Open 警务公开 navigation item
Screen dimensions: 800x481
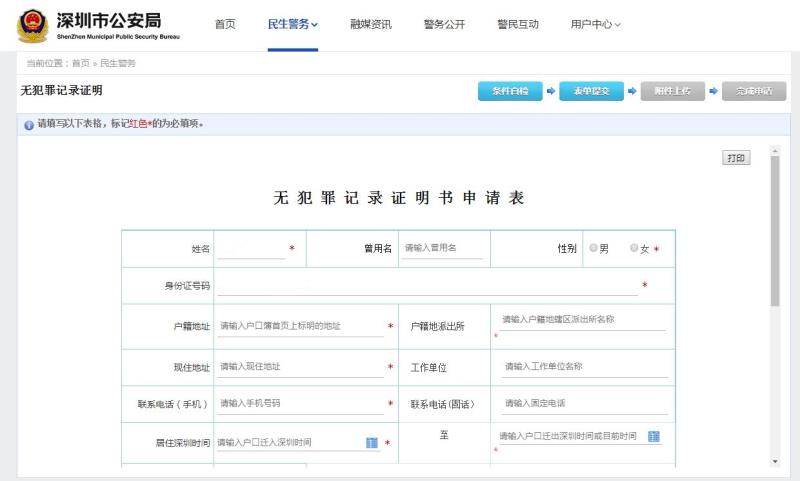tap(444, 24)
